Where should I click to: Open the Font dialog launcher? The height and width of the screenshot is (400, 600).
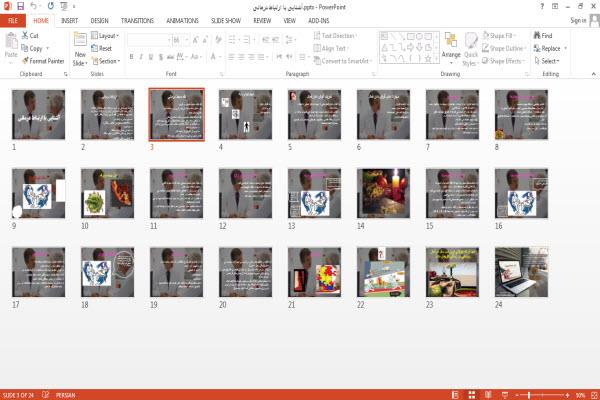coord(222,74)
